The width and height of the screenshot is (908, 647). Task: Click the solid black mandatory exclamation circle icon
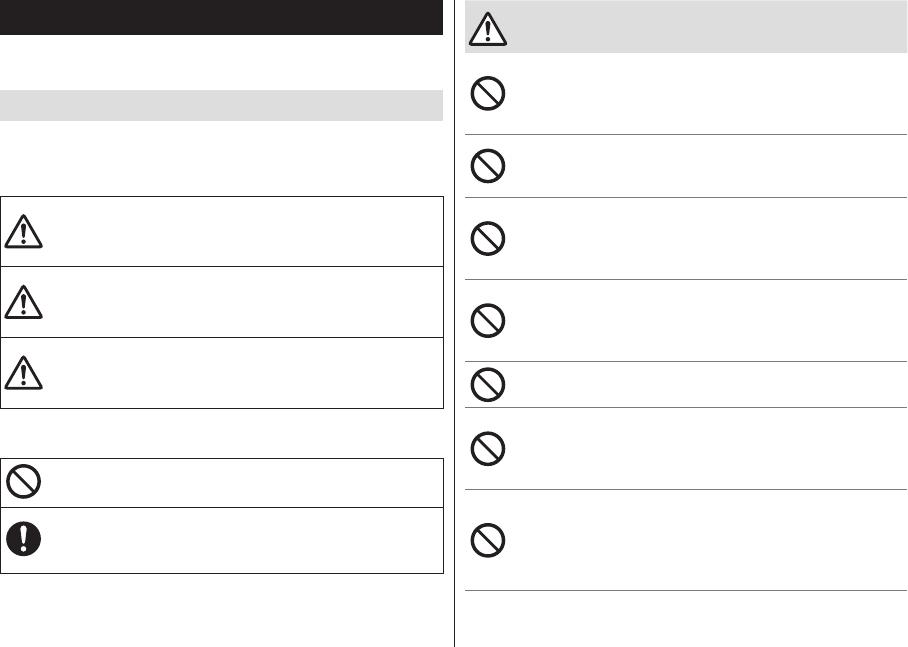[x=23, y=539]
